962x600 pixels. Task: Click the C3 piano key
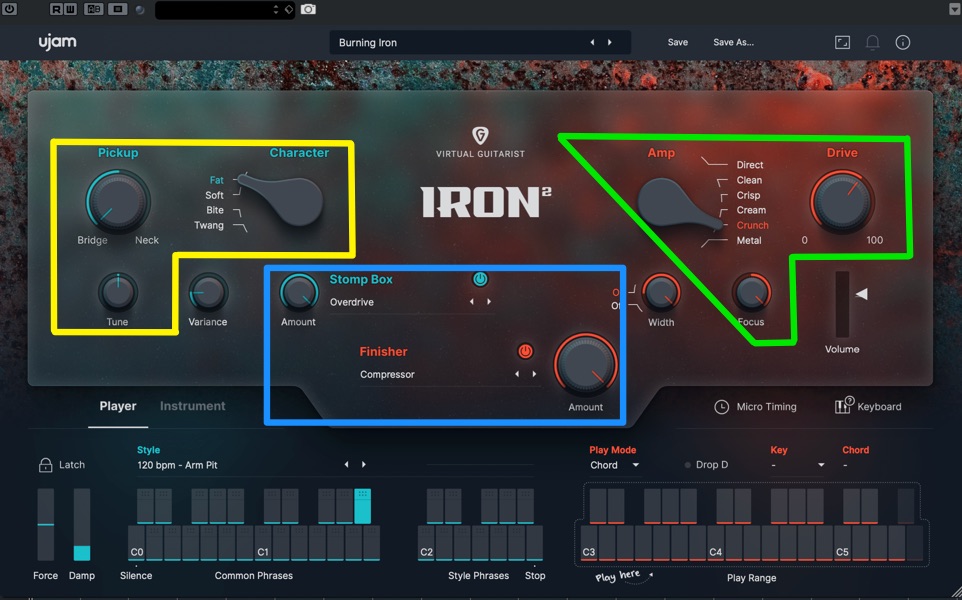(x=589, y=544)
